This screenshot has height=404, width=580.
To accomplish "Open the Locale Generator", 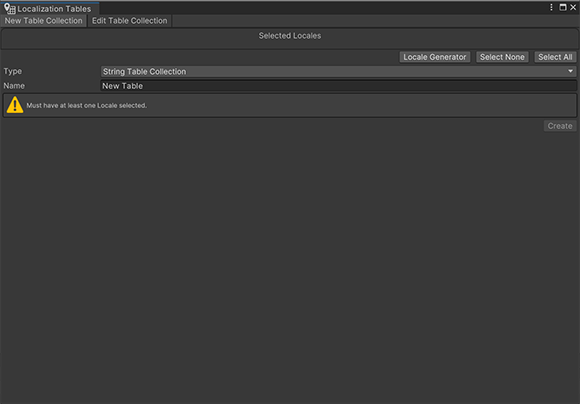I will pyautogui.click(x=435, y=57).
